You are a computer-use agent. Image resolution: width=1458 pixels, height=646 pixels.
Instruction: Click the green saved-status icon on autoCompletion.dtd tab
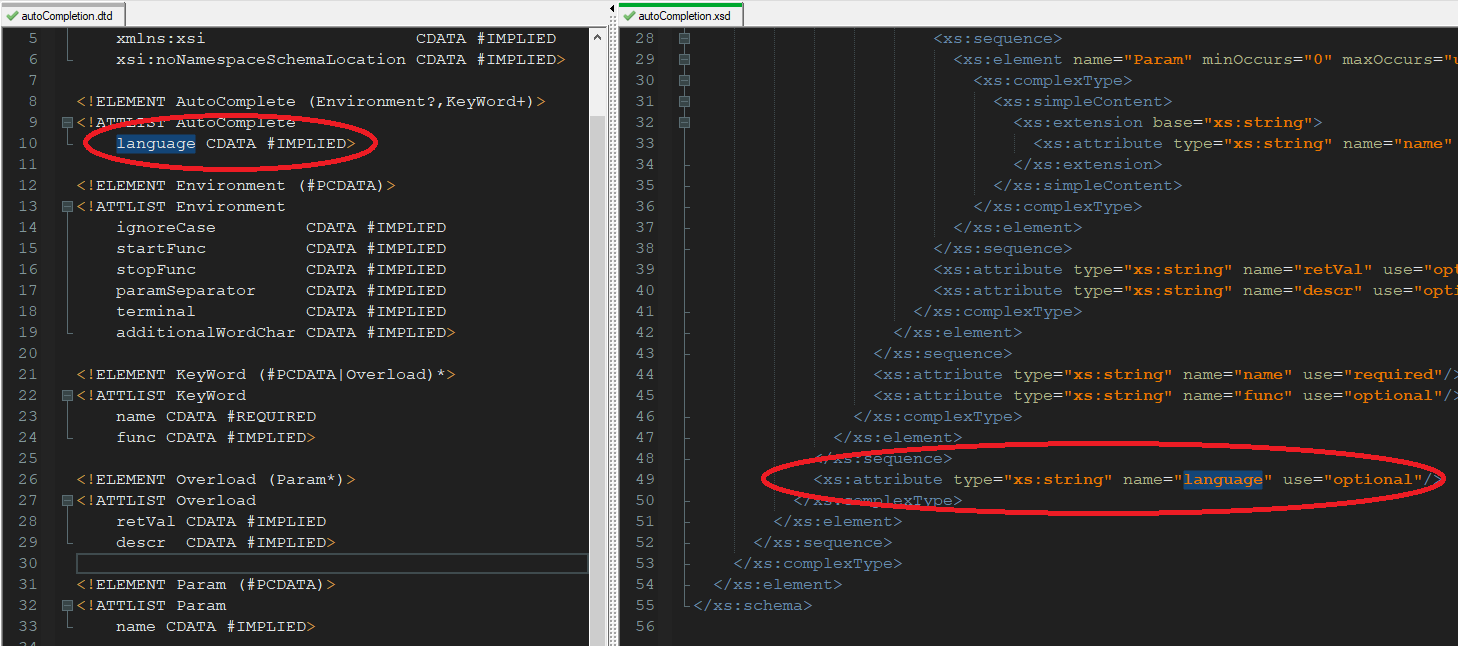pyautogui.click(x=12, y=15)
